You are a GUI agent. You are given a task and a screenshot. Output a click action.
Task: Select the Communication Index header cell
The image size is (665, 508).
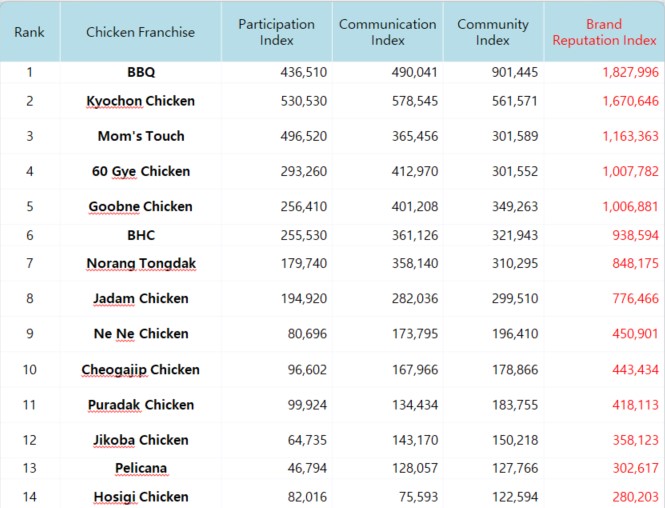(388, 32)
